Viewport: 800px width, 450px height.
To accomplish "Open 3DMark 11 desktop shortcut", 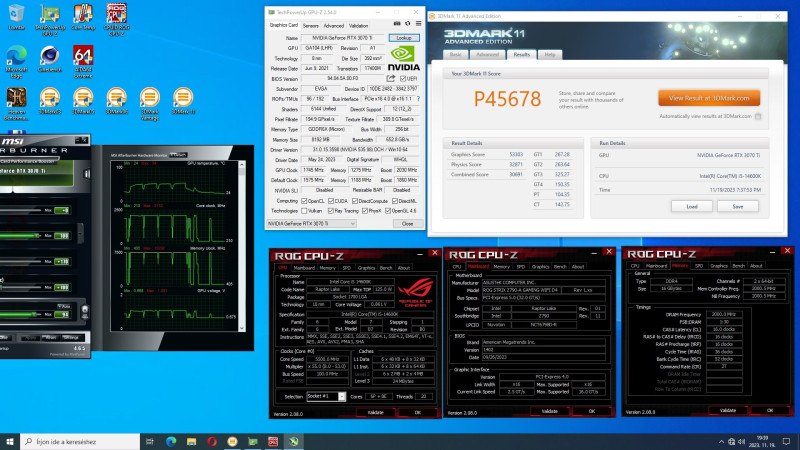I will point(183,101).
